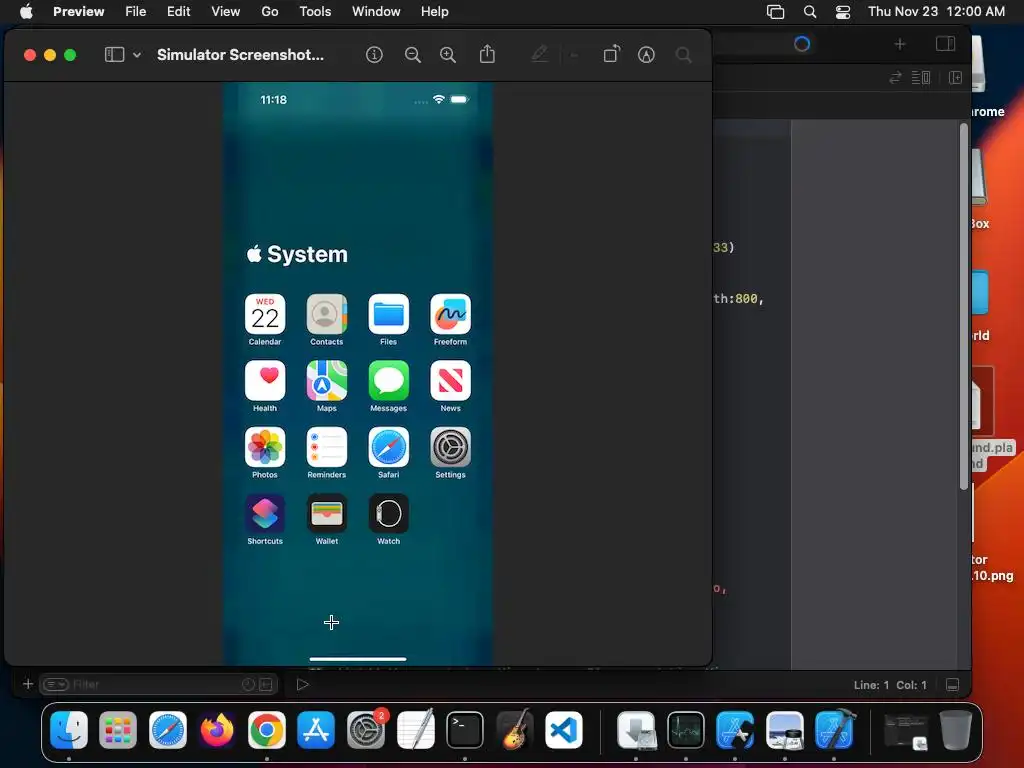Open System Settings with badge in Dock
This screenshot has width=1024, height=768.
click(x=366, y=730)
